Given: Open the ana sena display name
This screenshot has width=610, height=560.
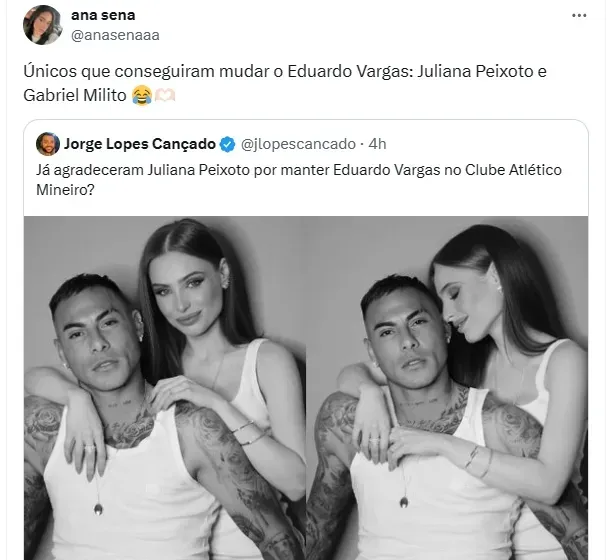Looking at the screenshot, I should [x=103, y=15].
